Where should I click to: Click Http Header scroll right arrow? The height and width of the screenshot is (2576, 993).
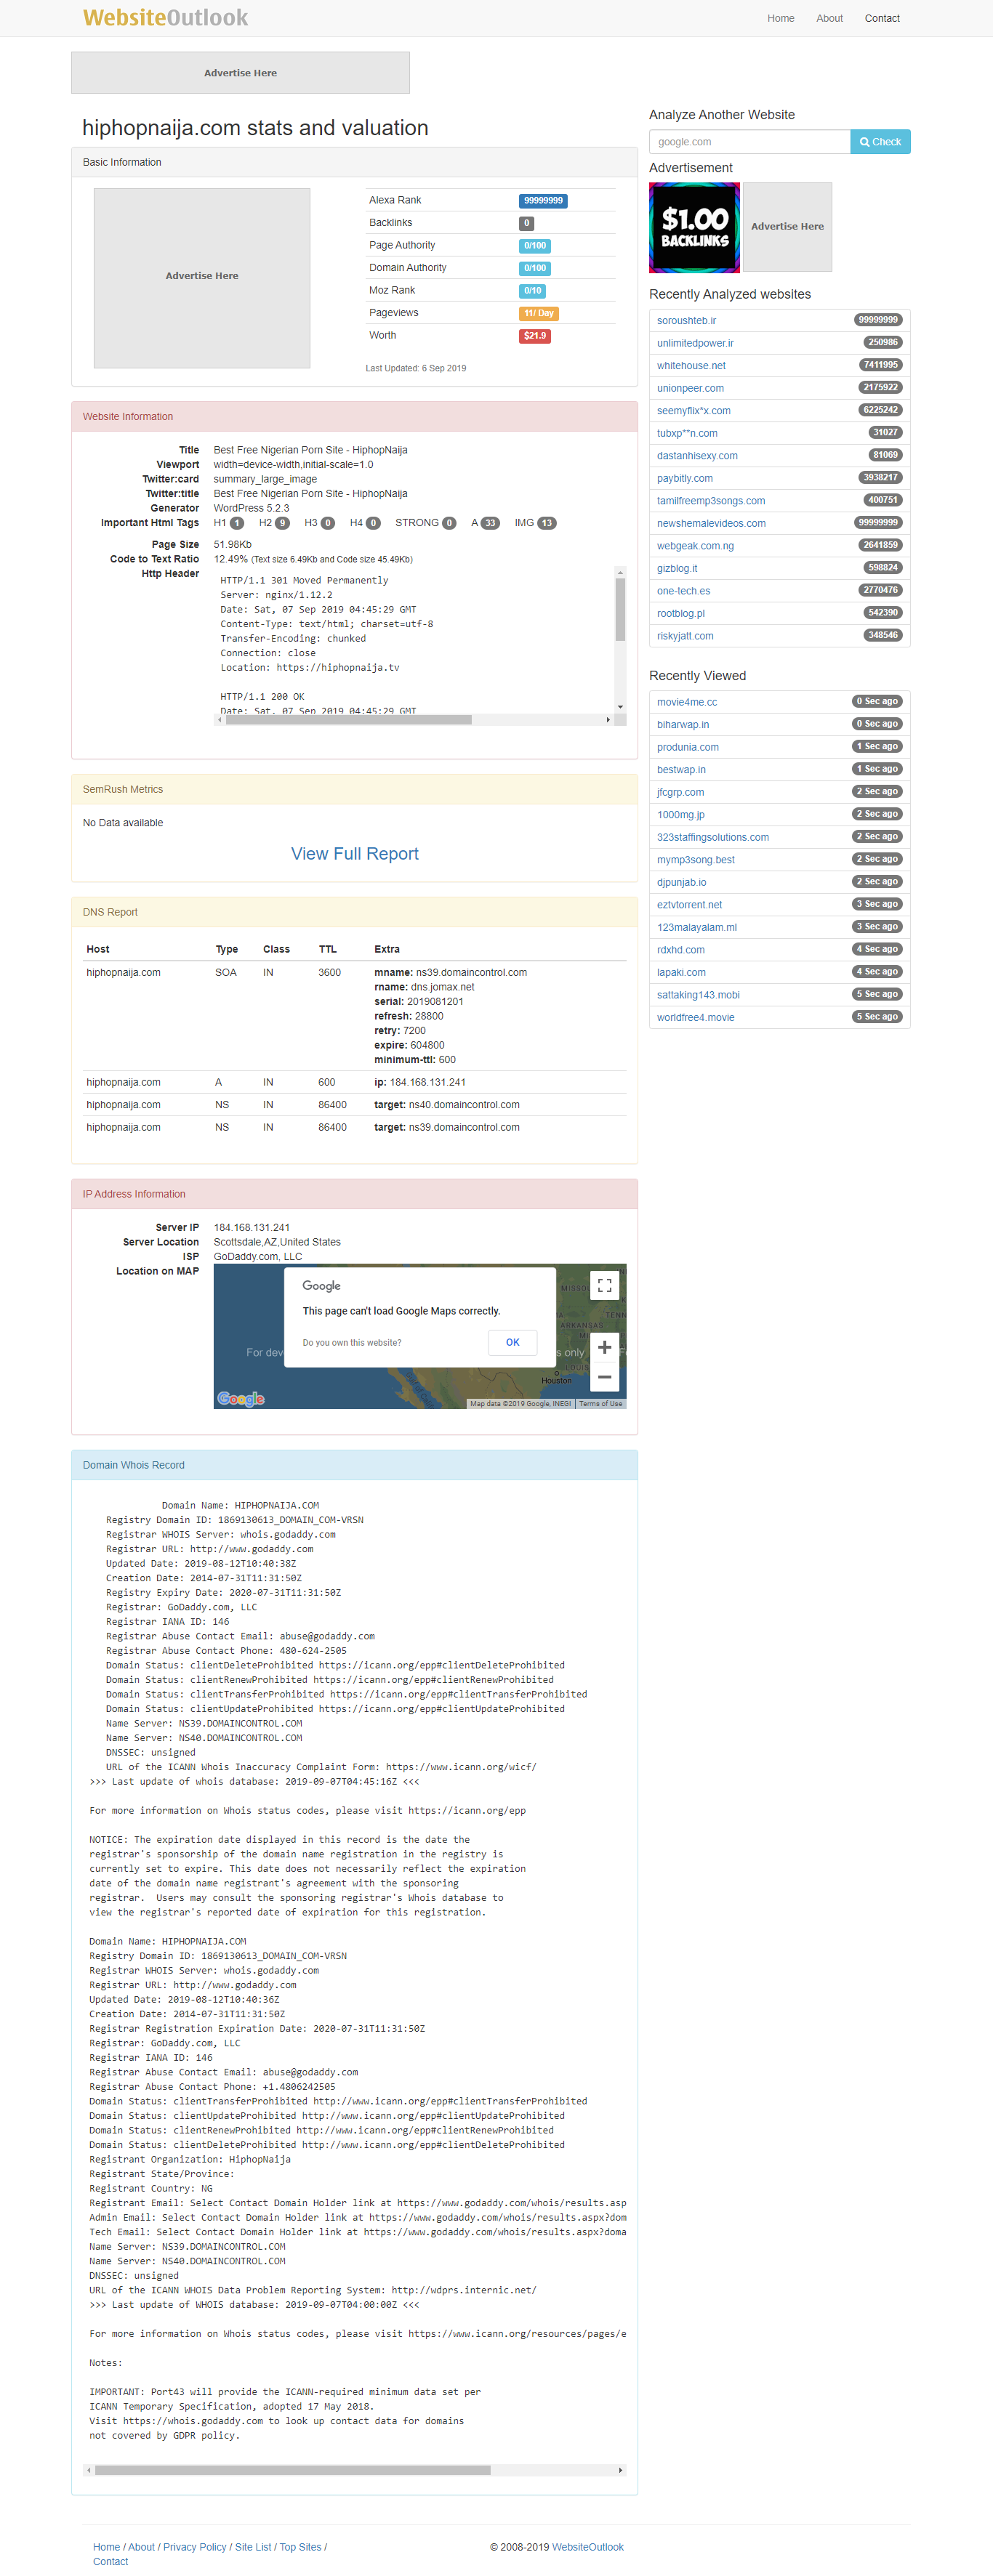(608, 719)
